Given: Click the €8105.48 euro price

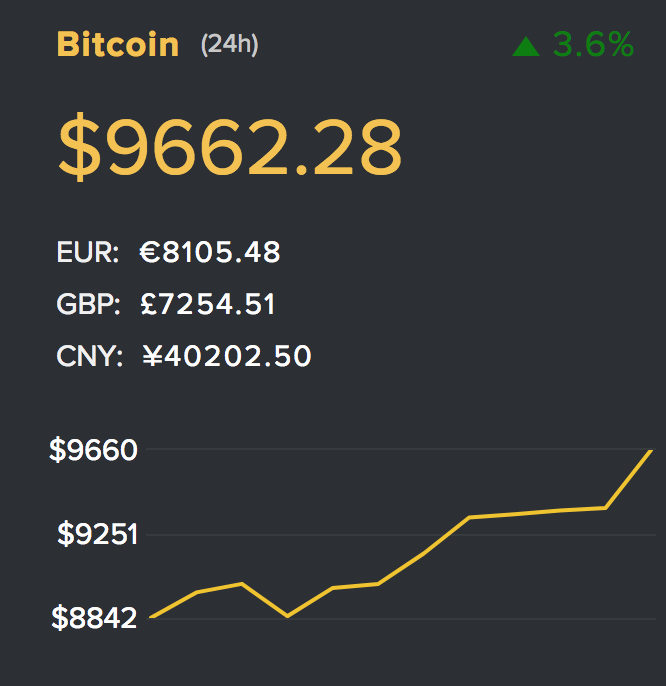Looking at the screenshot, I should click(x=210, y=252).
